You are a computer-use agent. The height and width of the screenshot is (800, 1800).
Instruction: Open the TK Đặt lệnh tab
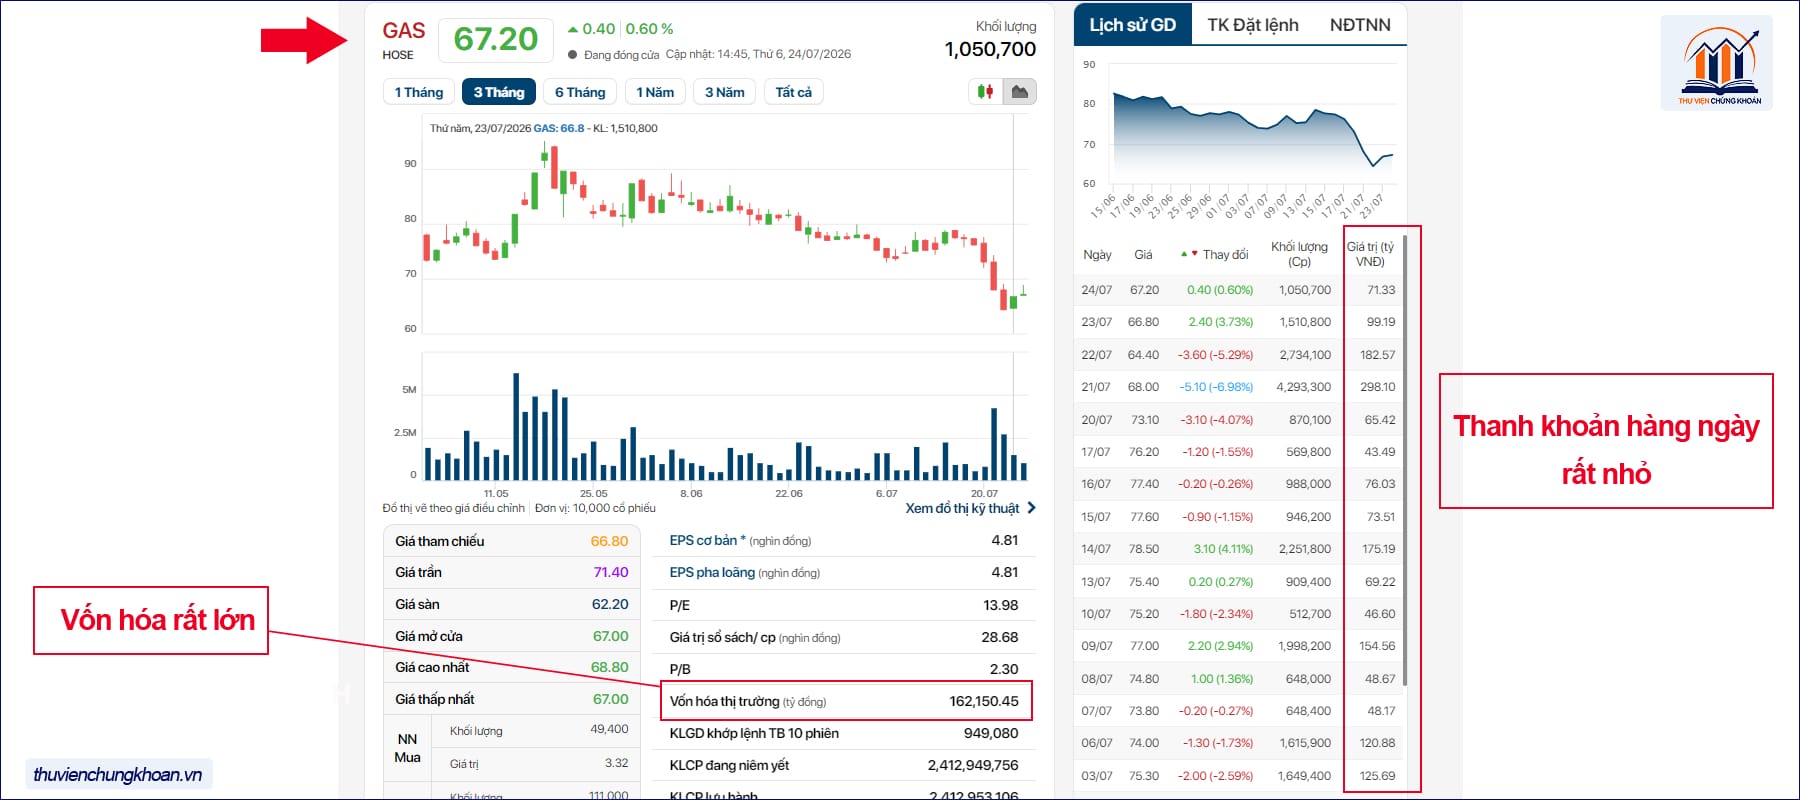[1253, 25]
